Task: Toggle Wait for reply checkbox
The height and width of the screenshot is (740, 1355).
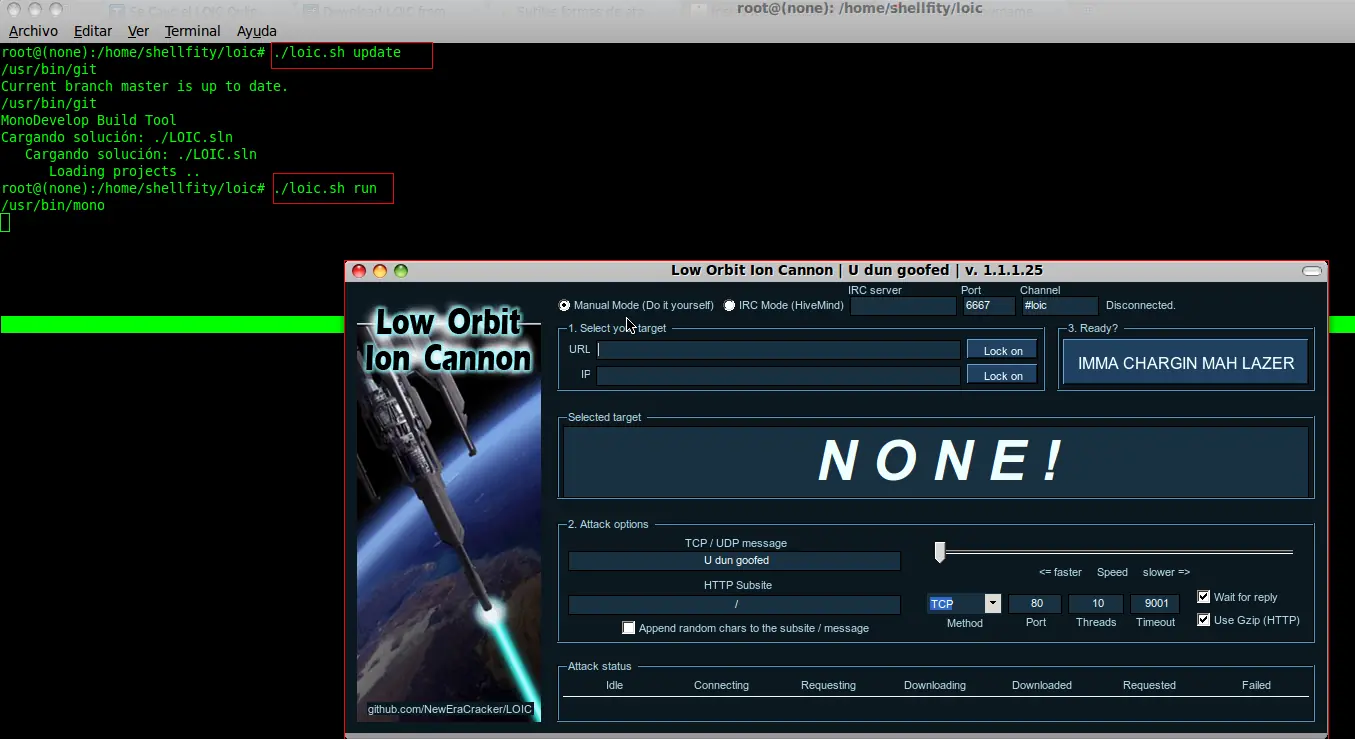Action: (x=1204, y=597)
